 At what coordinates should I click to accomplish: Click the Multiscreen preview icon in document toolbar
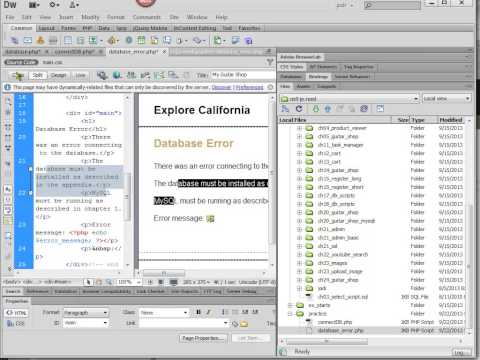102,75
